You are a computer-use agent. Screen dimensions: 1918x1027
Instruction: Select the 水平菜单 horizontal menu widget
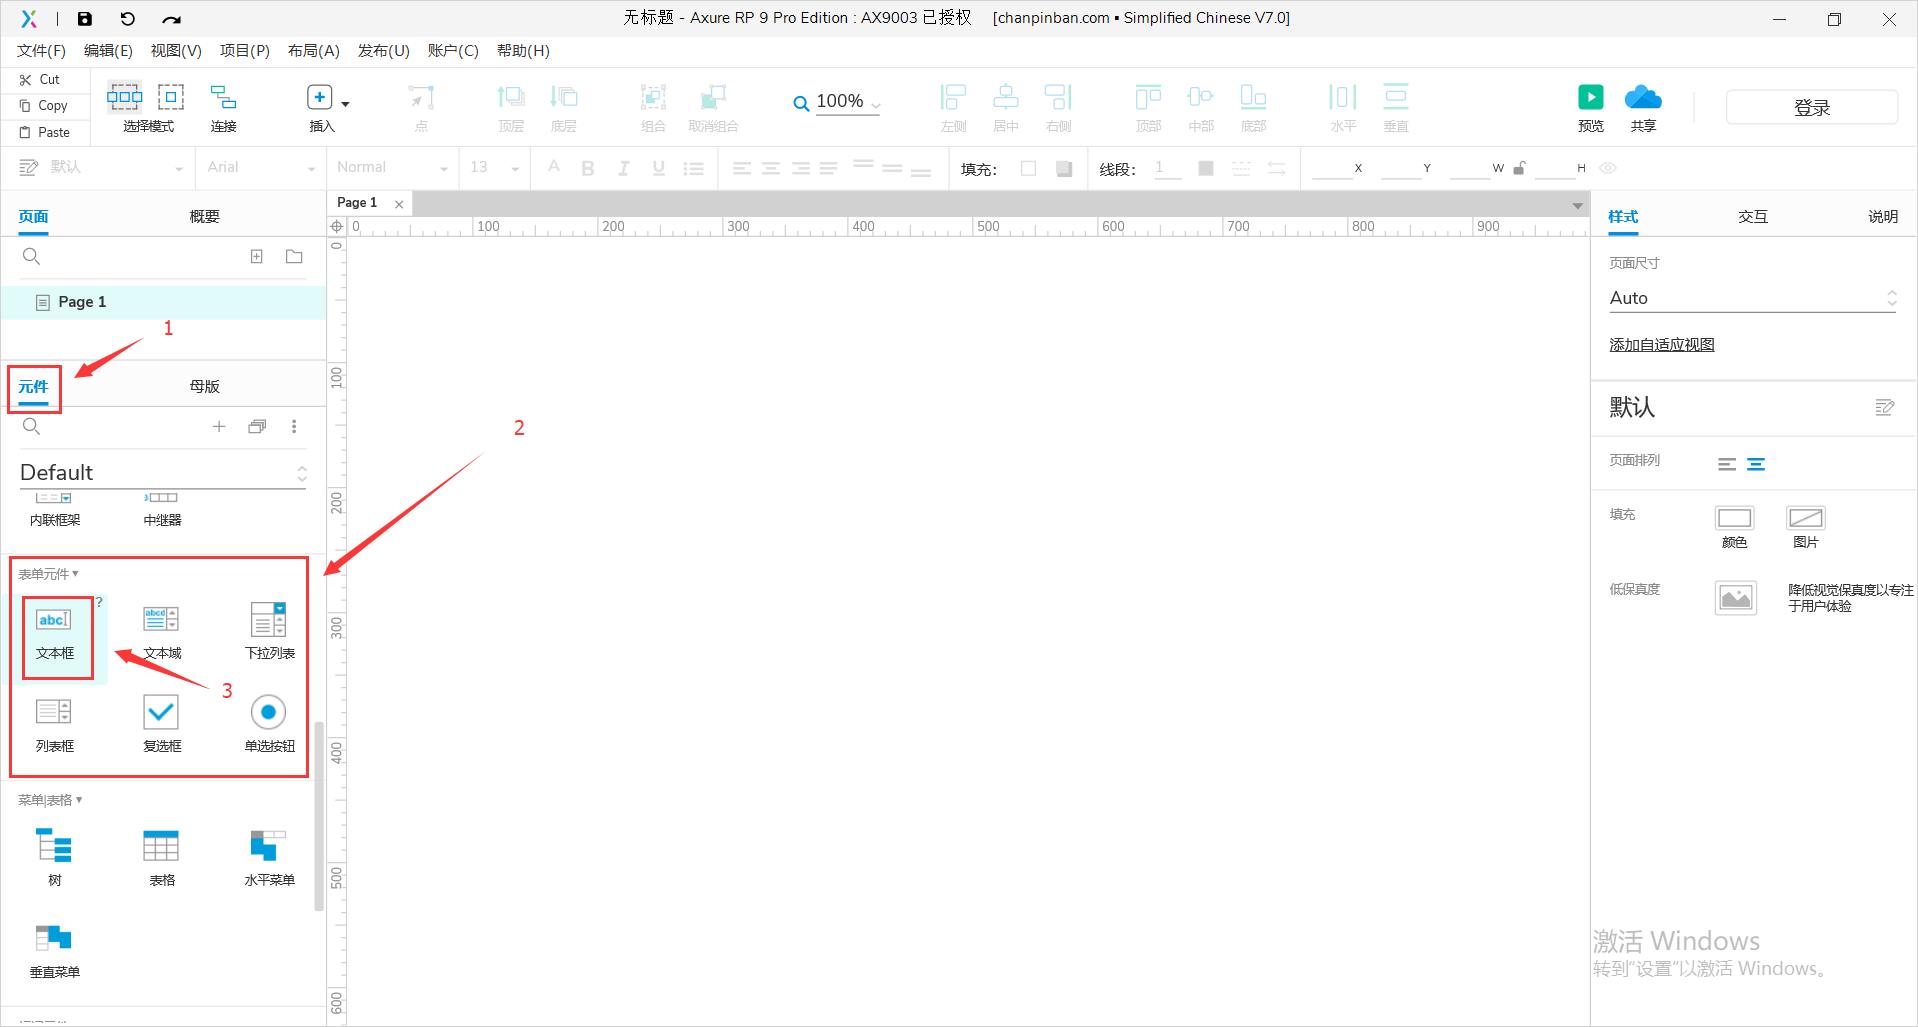tap(270, 858)
